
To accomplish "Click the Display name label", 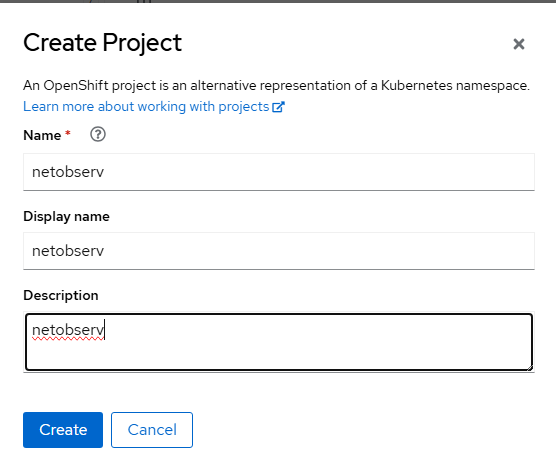I will [x=66, y=216].
